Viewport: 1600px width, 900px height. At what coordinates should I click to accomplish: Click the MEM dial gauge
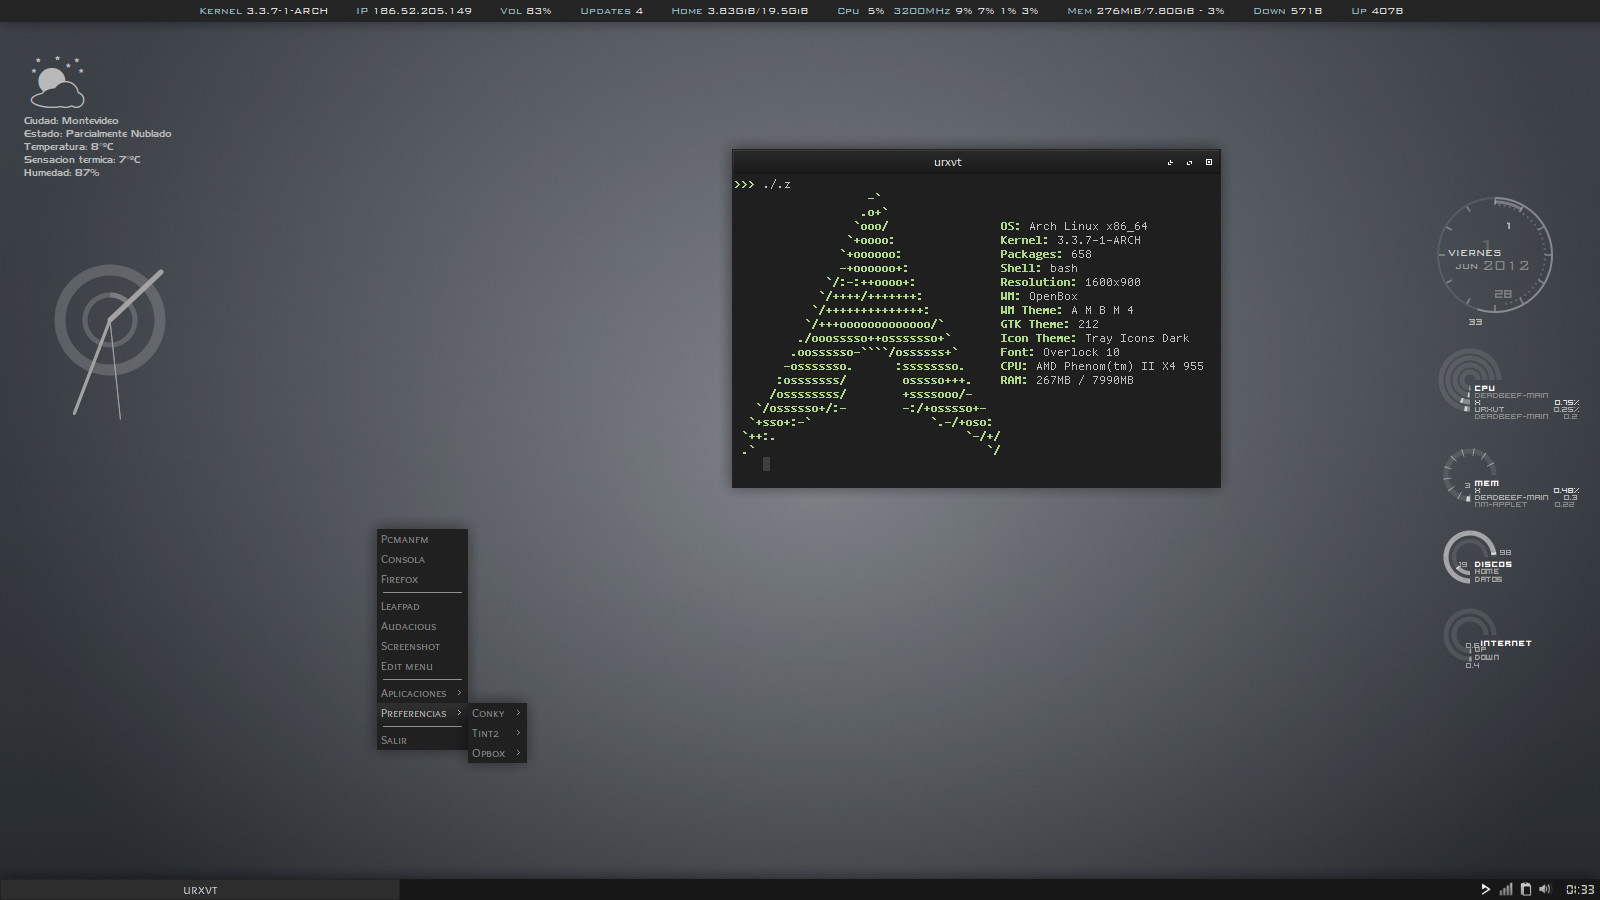(x=1468, y=475)
